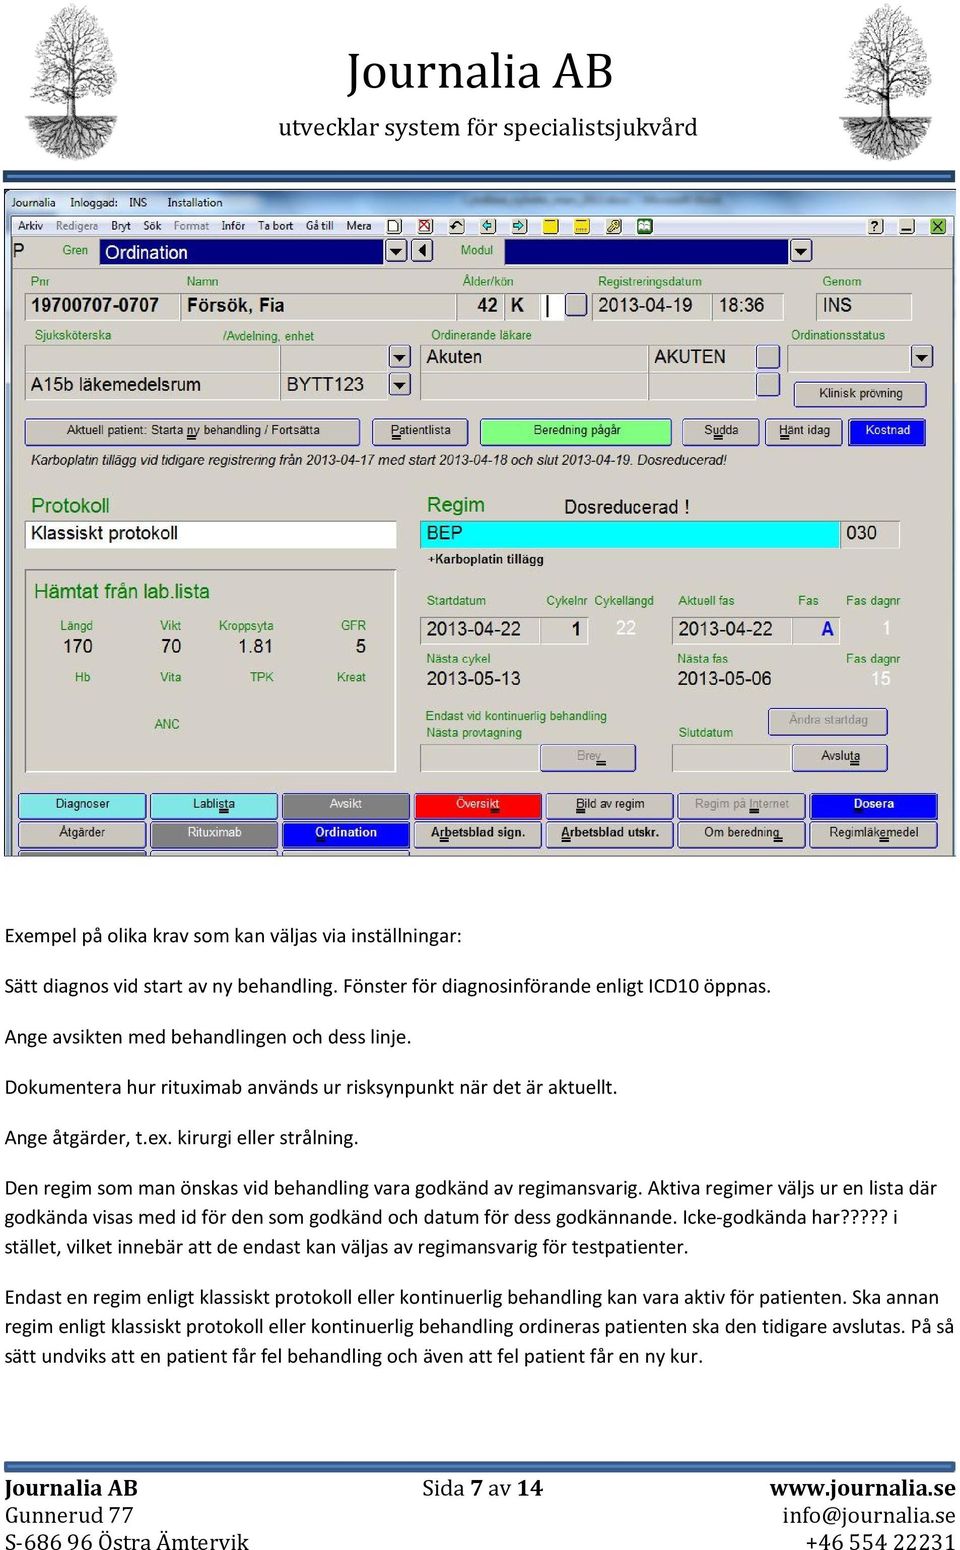Open the Gå till menu

[320, 226]
